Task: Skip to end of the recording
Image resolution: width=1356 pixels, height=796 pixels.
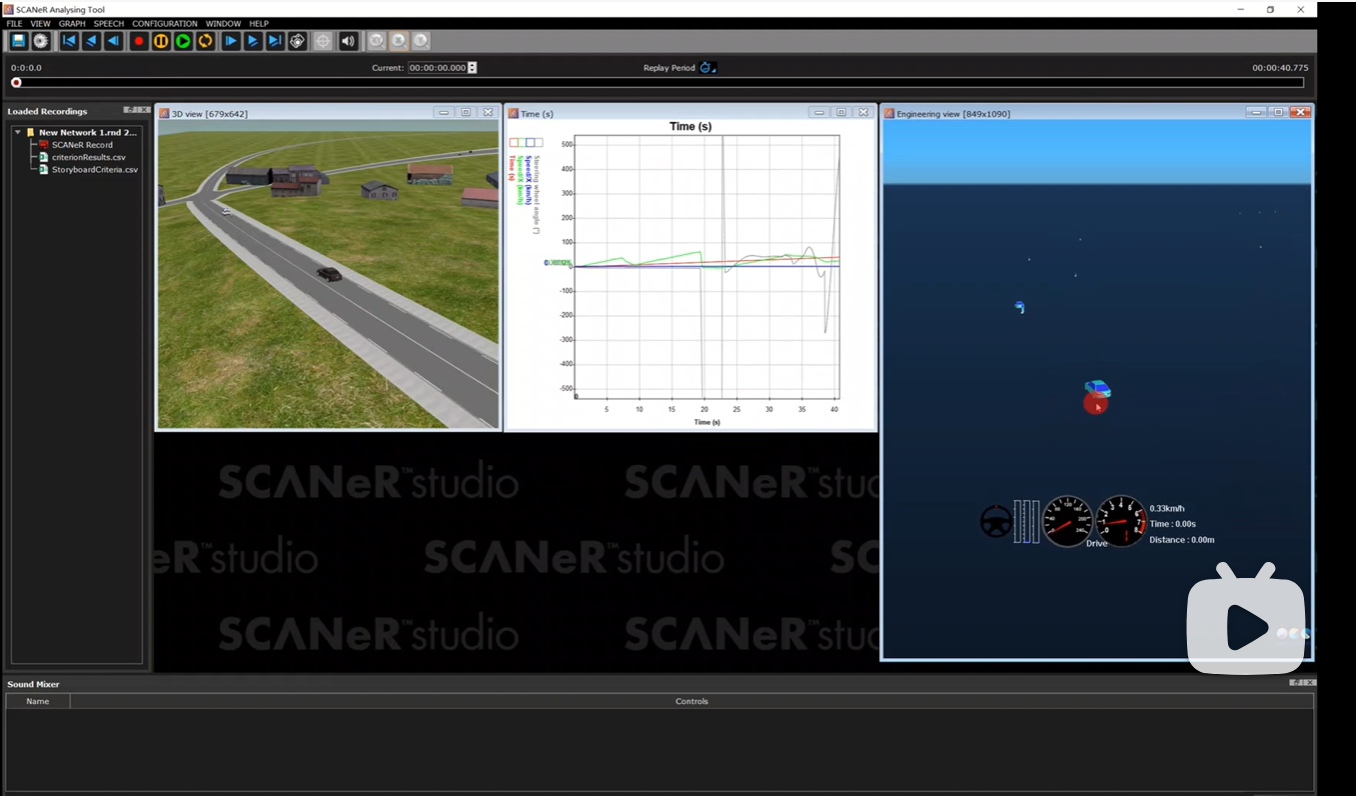Action: coord(275,41)
